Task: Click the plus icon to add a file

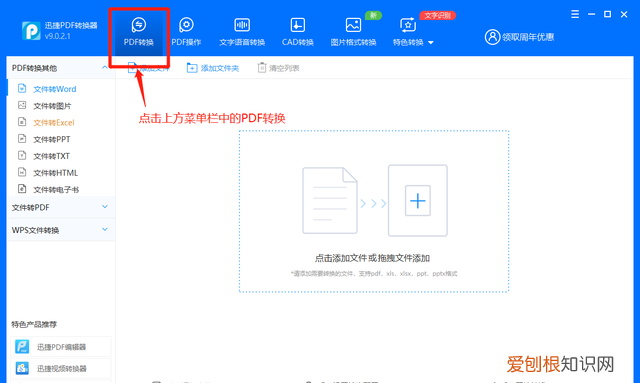Action: point(418,200)
